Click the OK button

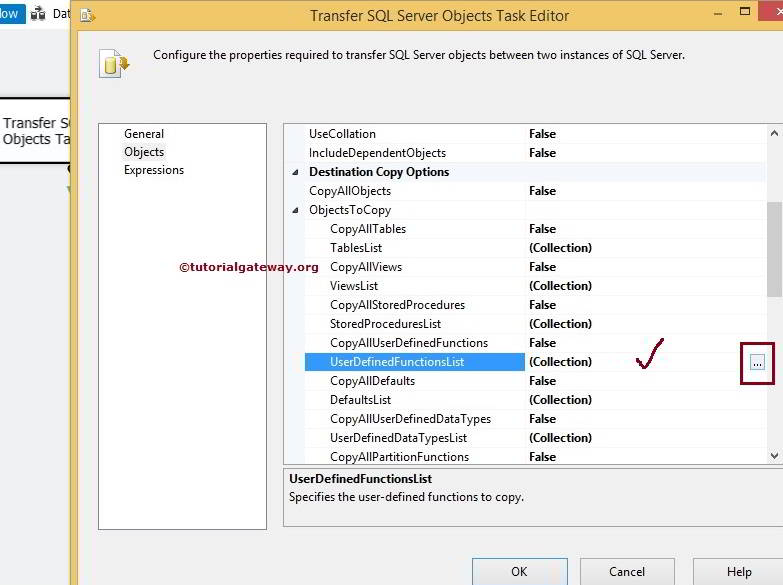coord(519,572)
